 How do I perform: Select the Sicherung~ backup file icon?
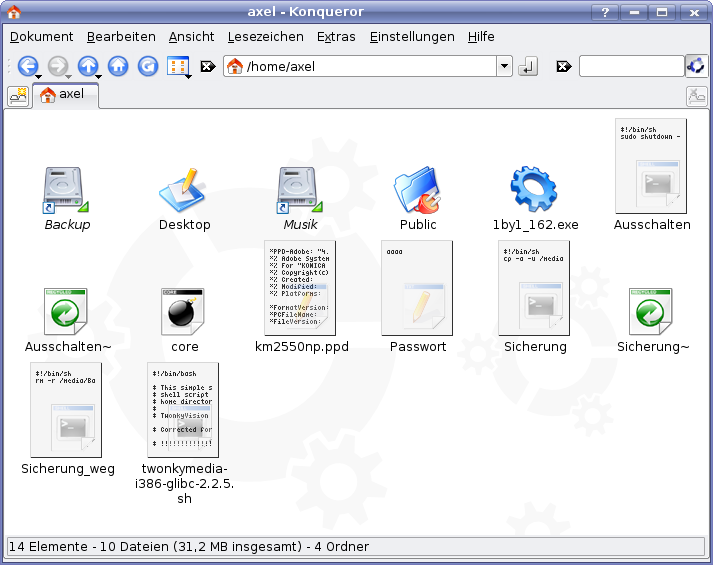651,312
